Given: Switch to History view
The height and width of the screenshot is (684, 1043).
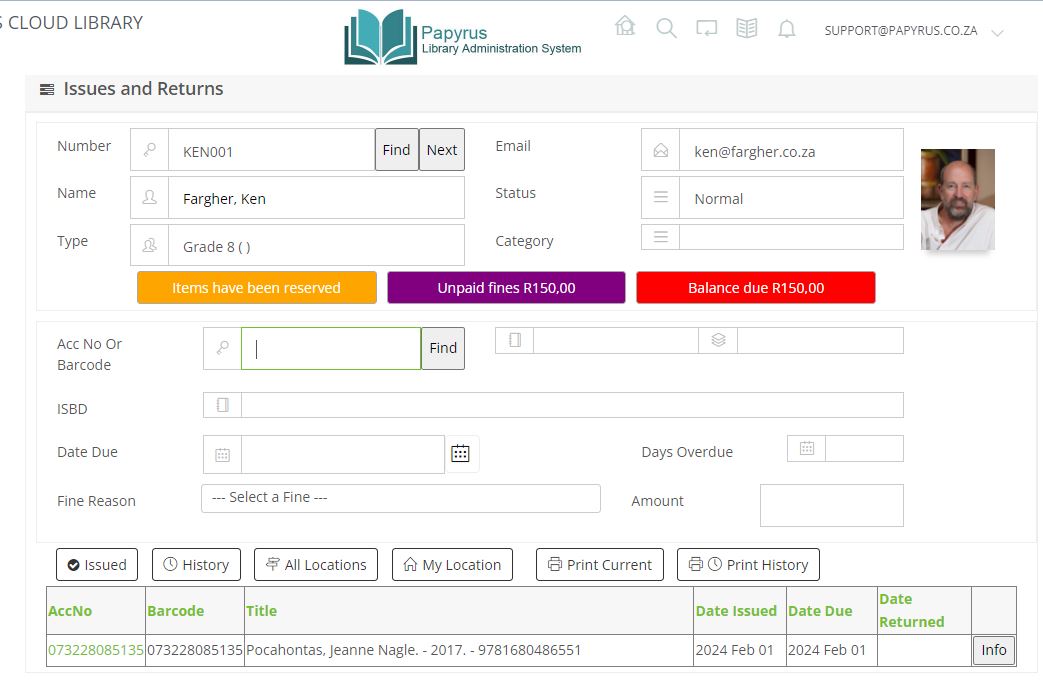Looking at the screenshot, I should [196, 565].
